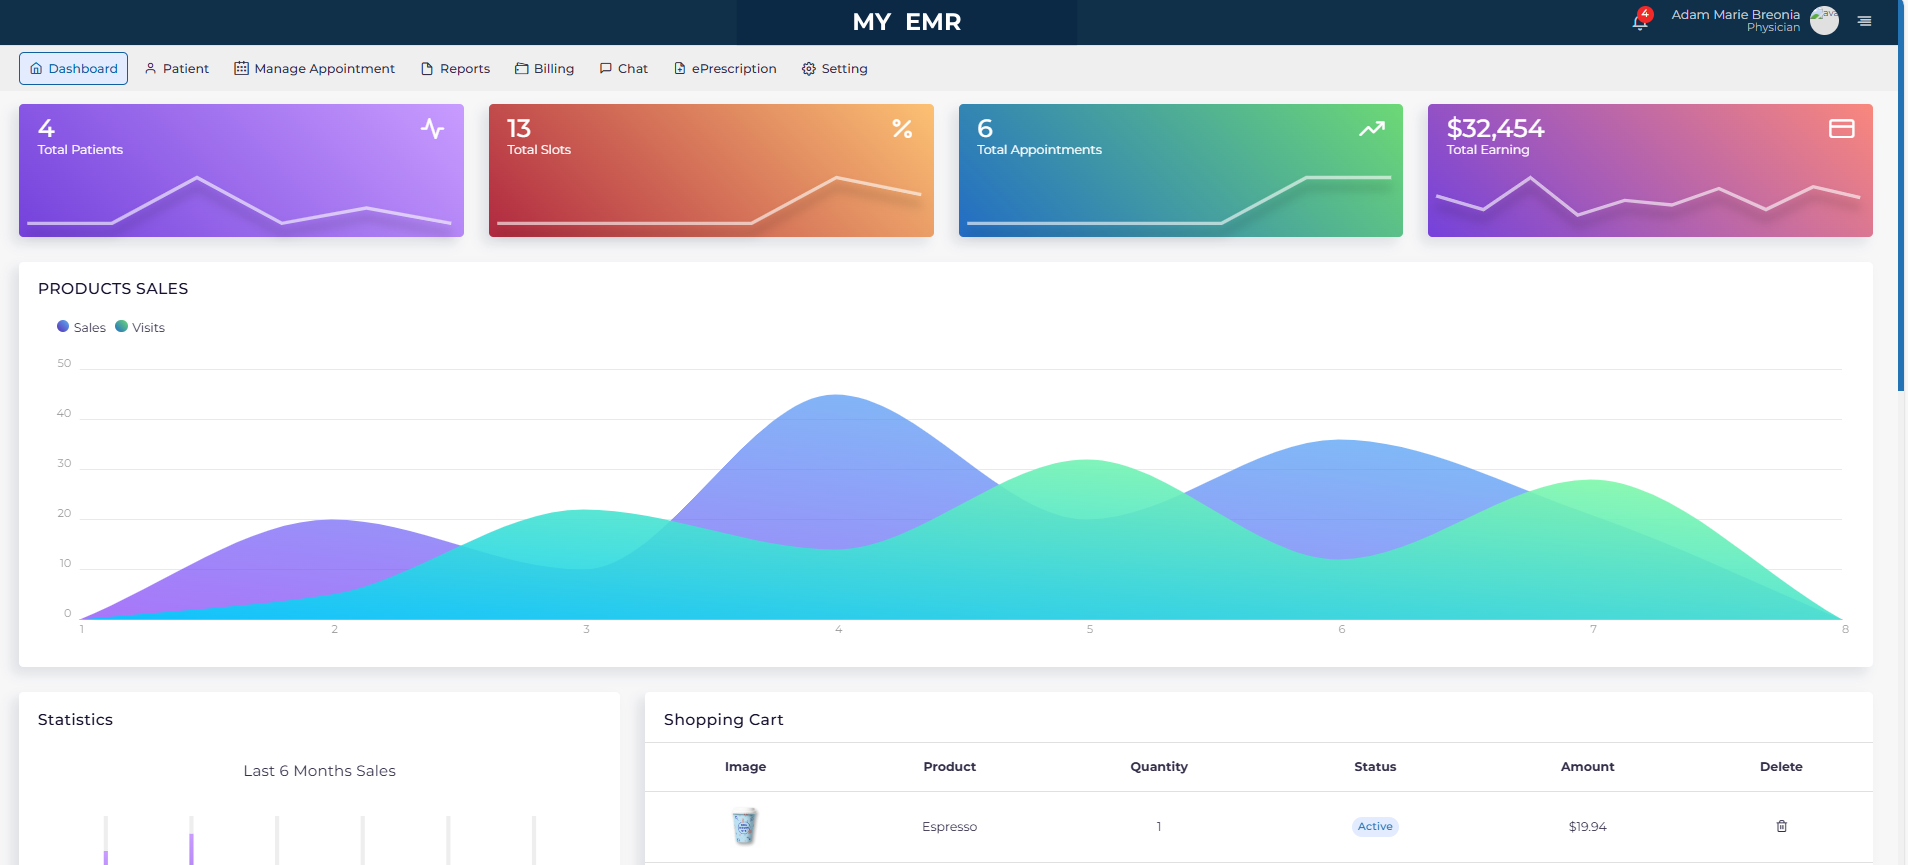Click the Active status badge for Espresso
Screen dimensions: 1908x865
pyautogui.click(x=1374, y=826)
